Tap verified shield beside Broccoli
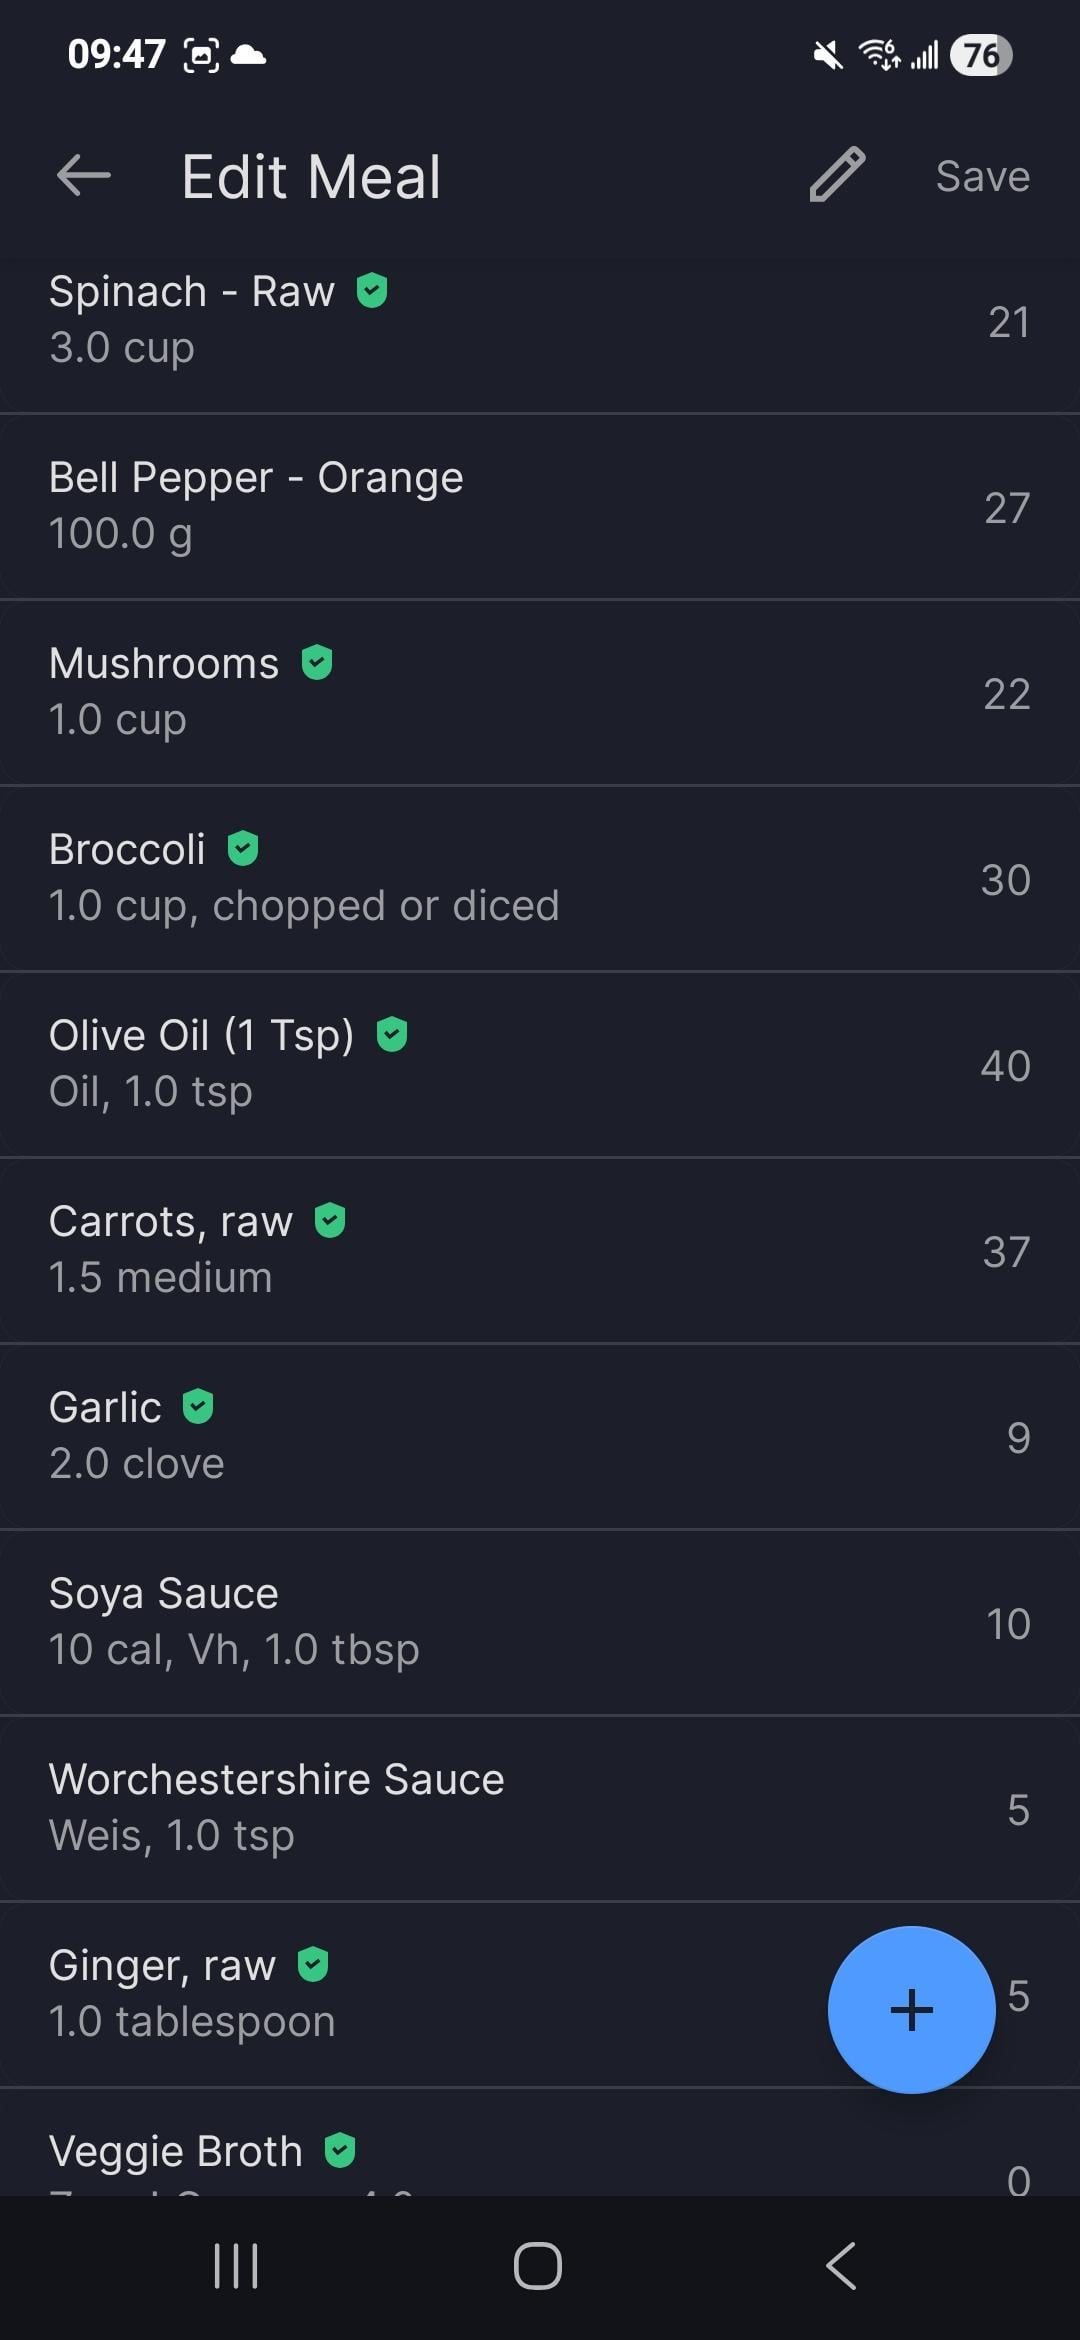The height and width of the screenshot is (2340, 1080). (x=243, y=848)
